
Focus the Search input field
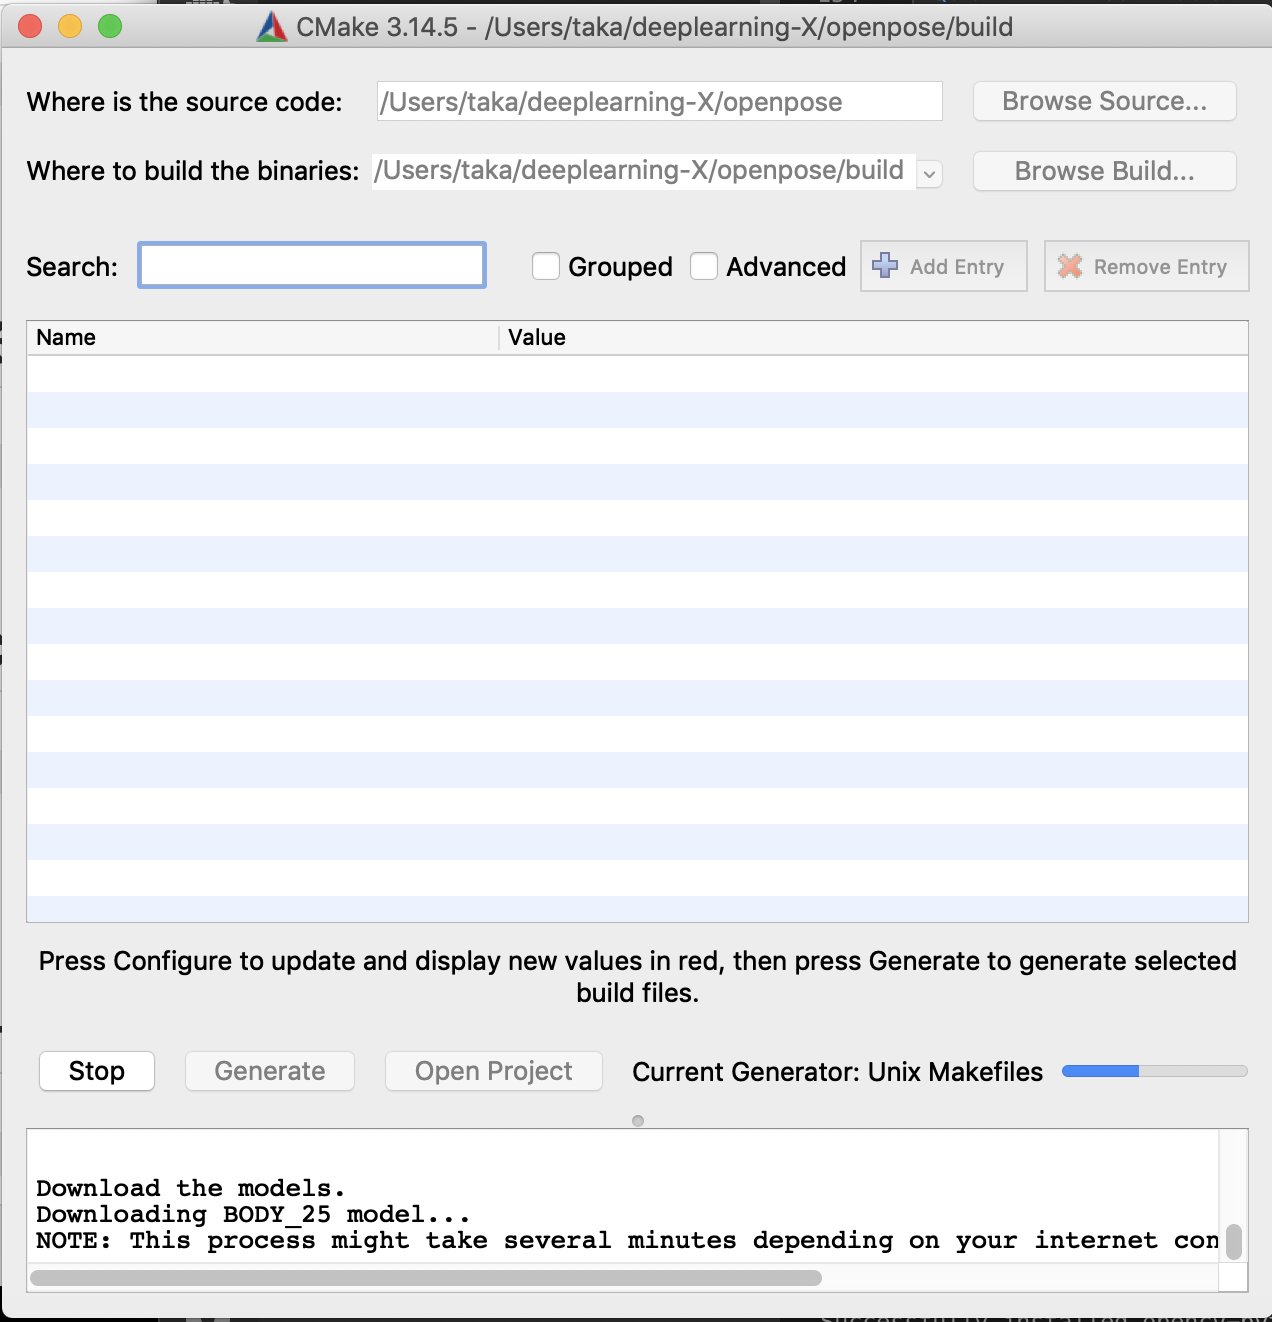click(x=312, y=265)
